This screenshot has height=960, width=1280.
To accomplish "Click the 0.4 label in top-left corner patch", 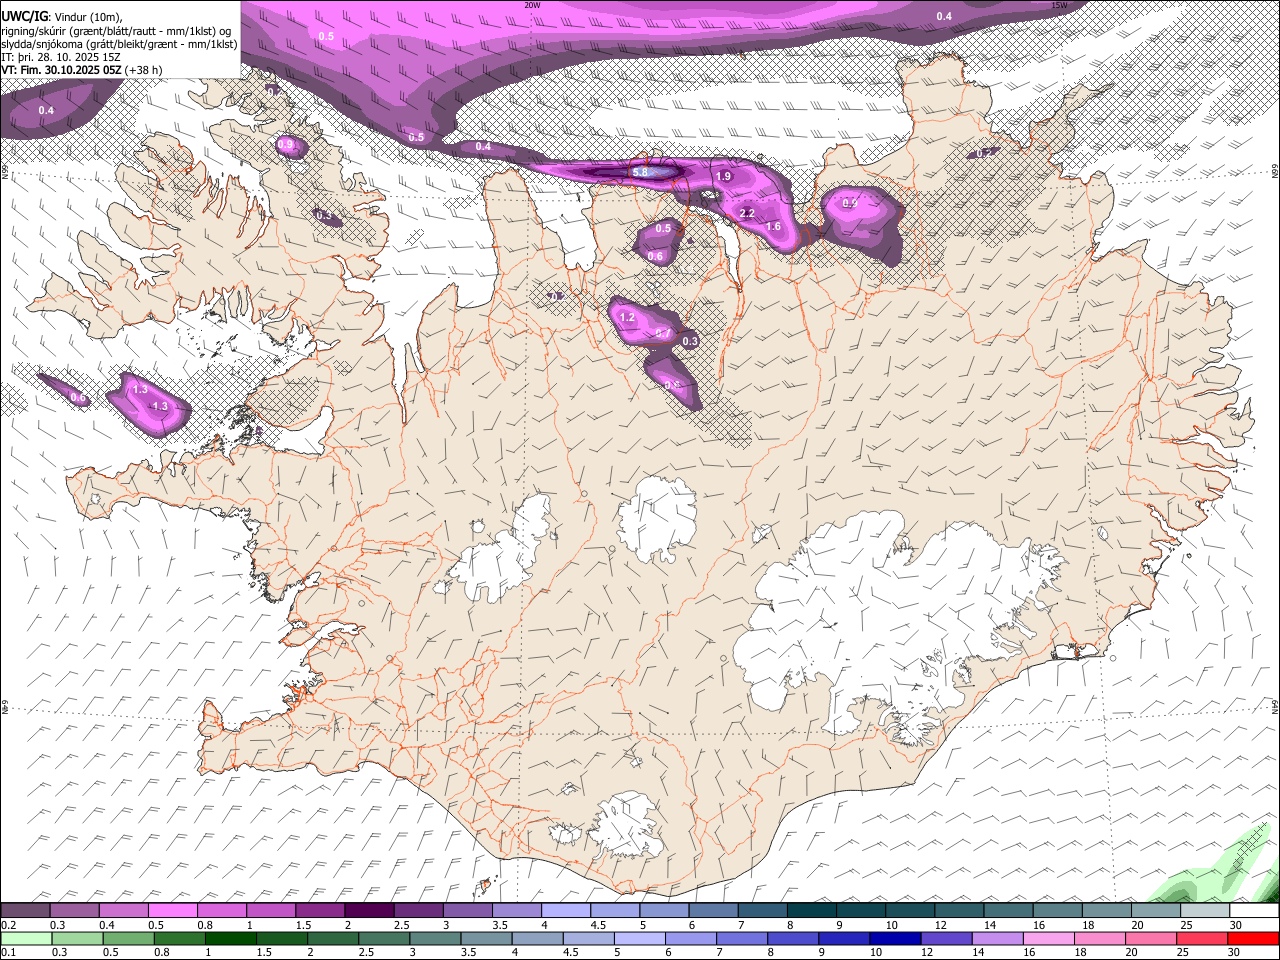I will tap(46, 110).
